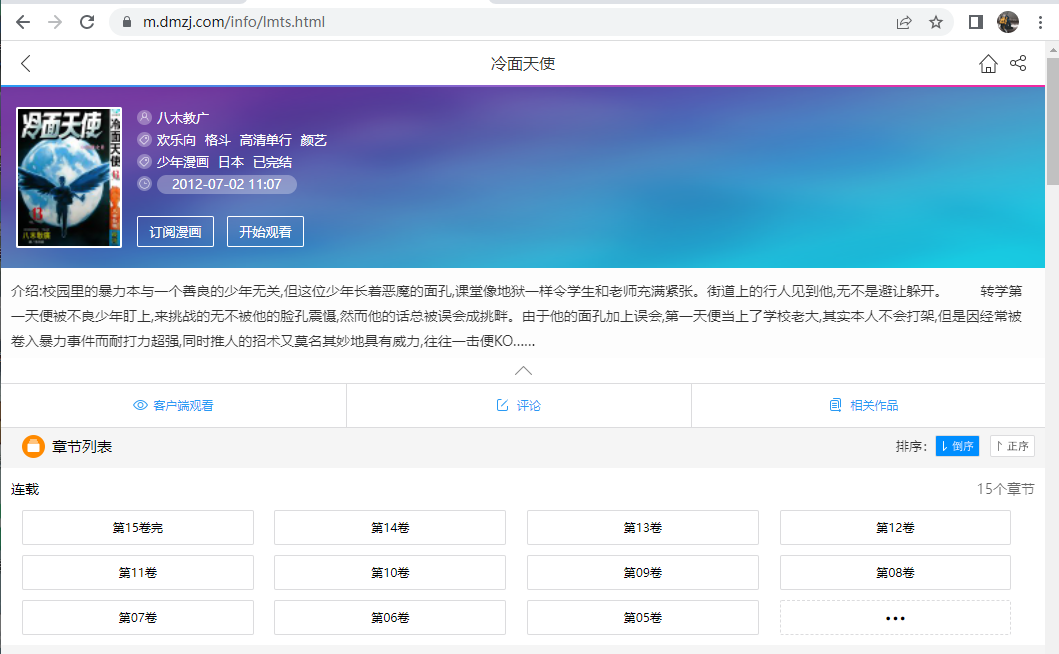Collapse the introduction with up chevron
Viewport: 1059px width, 654px height.
click(x=523, y=370)
